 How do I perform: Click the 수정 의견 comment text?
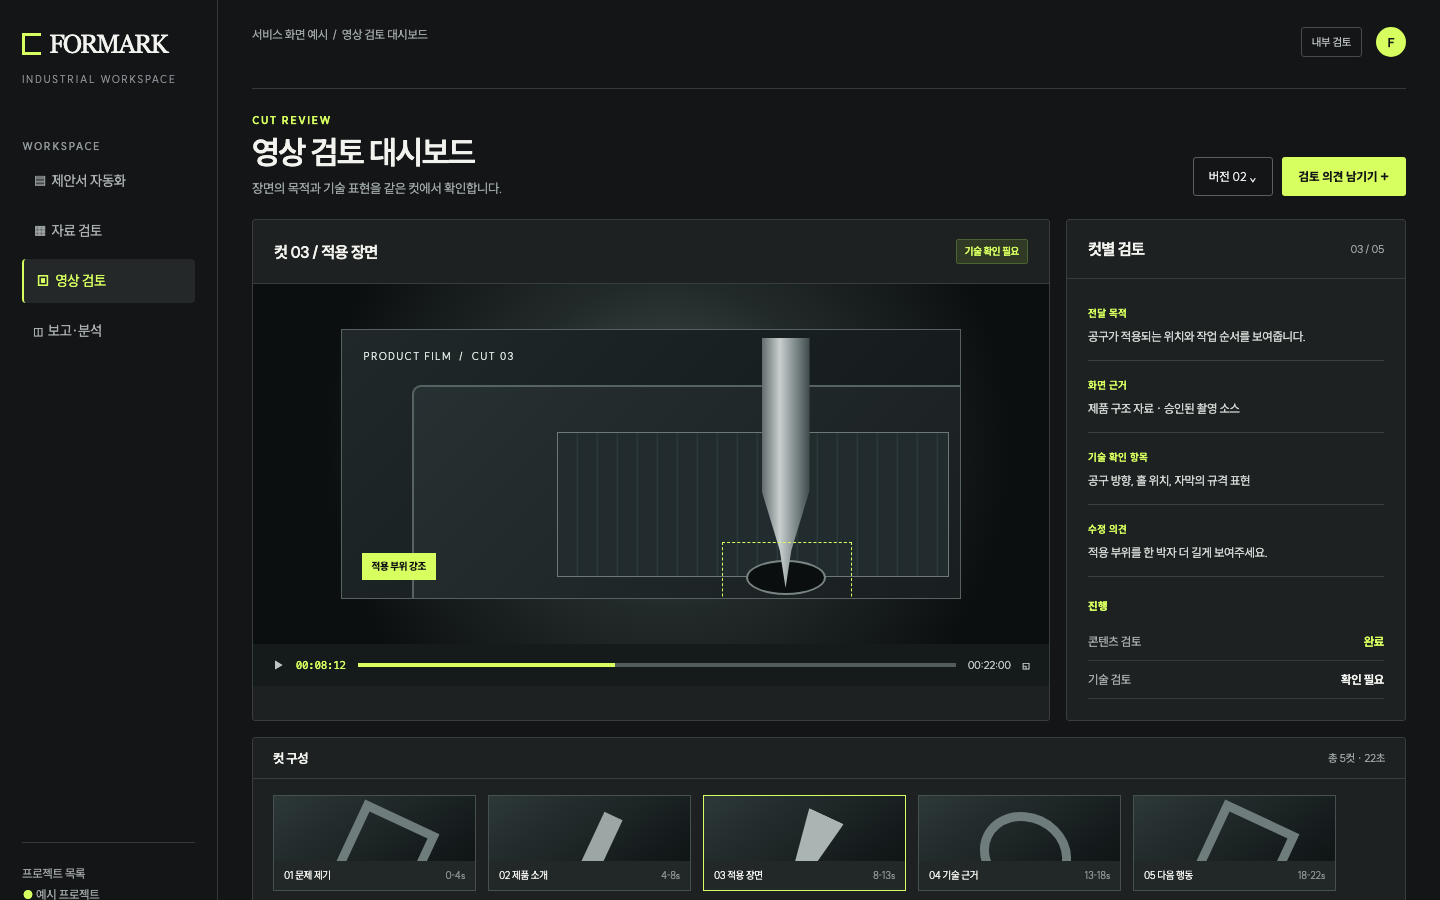point(1177,553)
